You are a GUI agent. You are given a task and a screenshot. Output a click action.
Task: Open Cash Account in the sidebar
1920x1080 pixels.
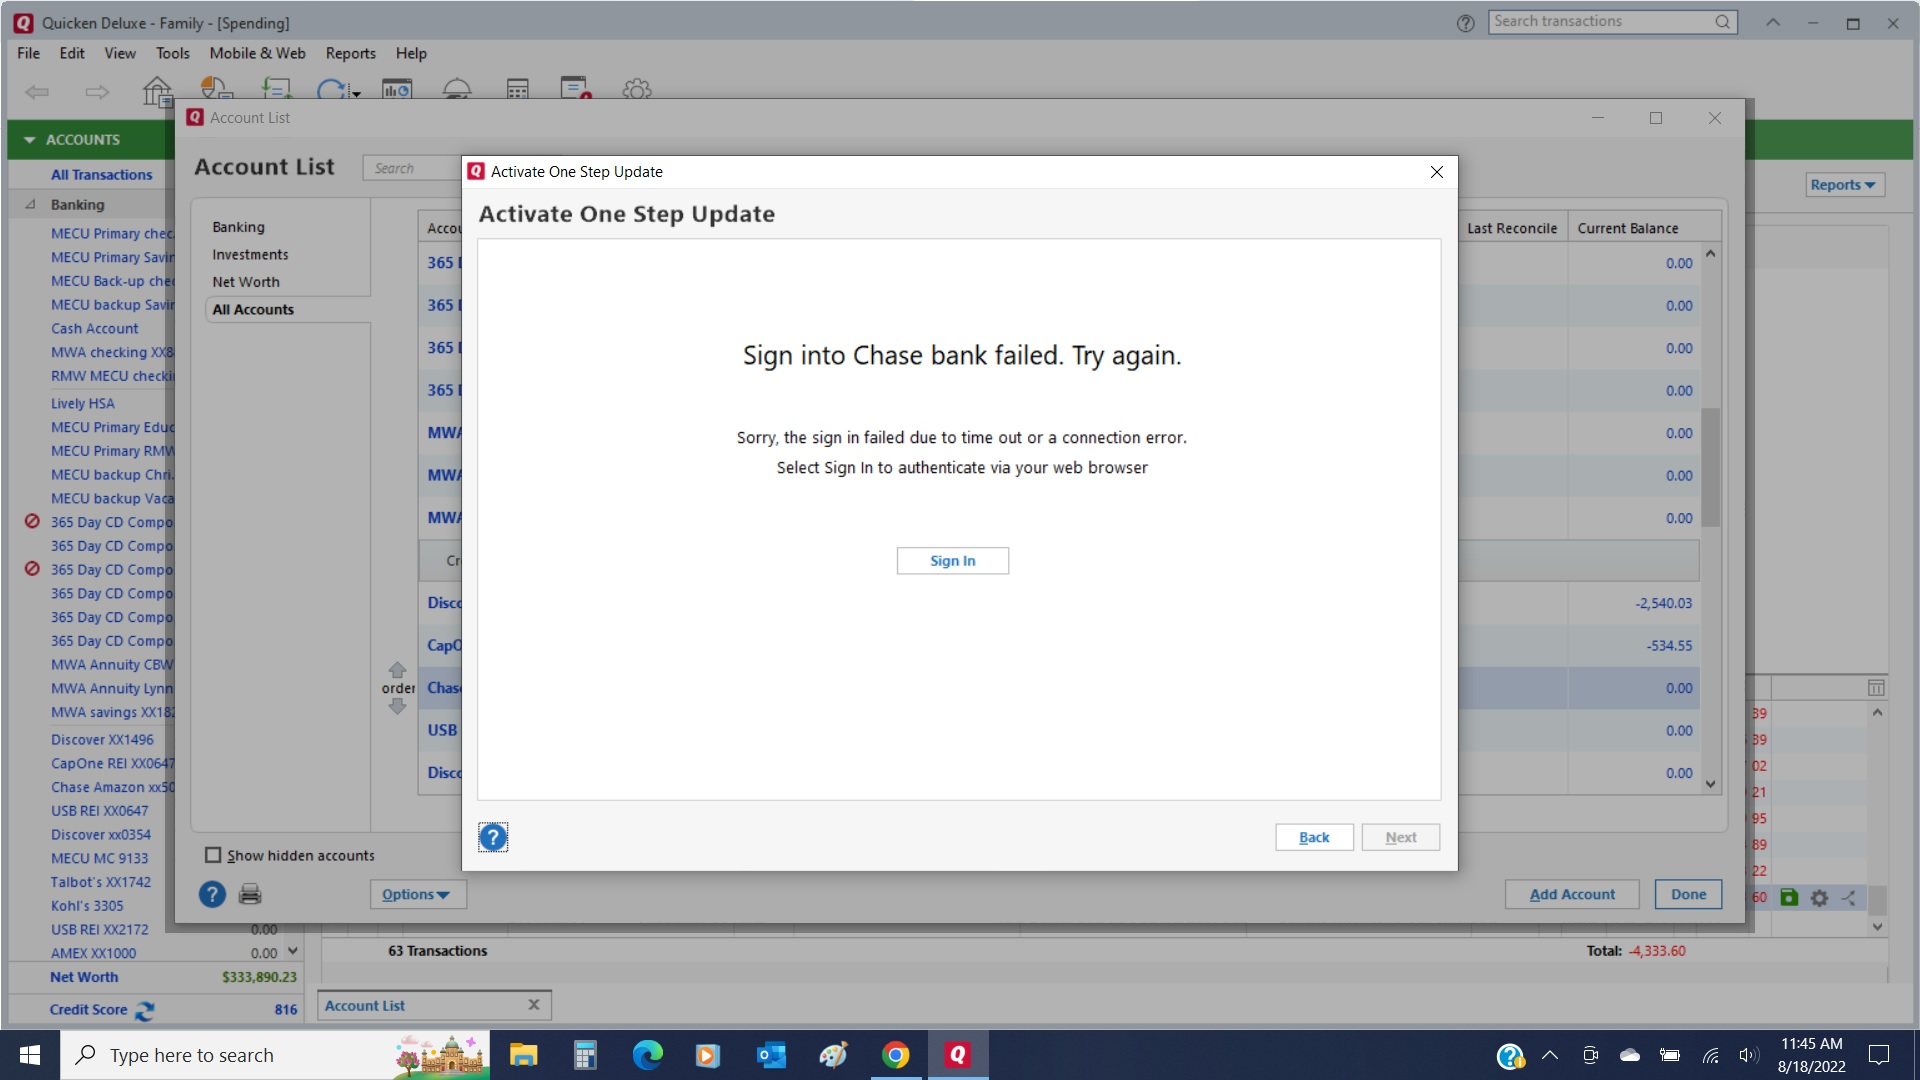click(x=95, y=328)
